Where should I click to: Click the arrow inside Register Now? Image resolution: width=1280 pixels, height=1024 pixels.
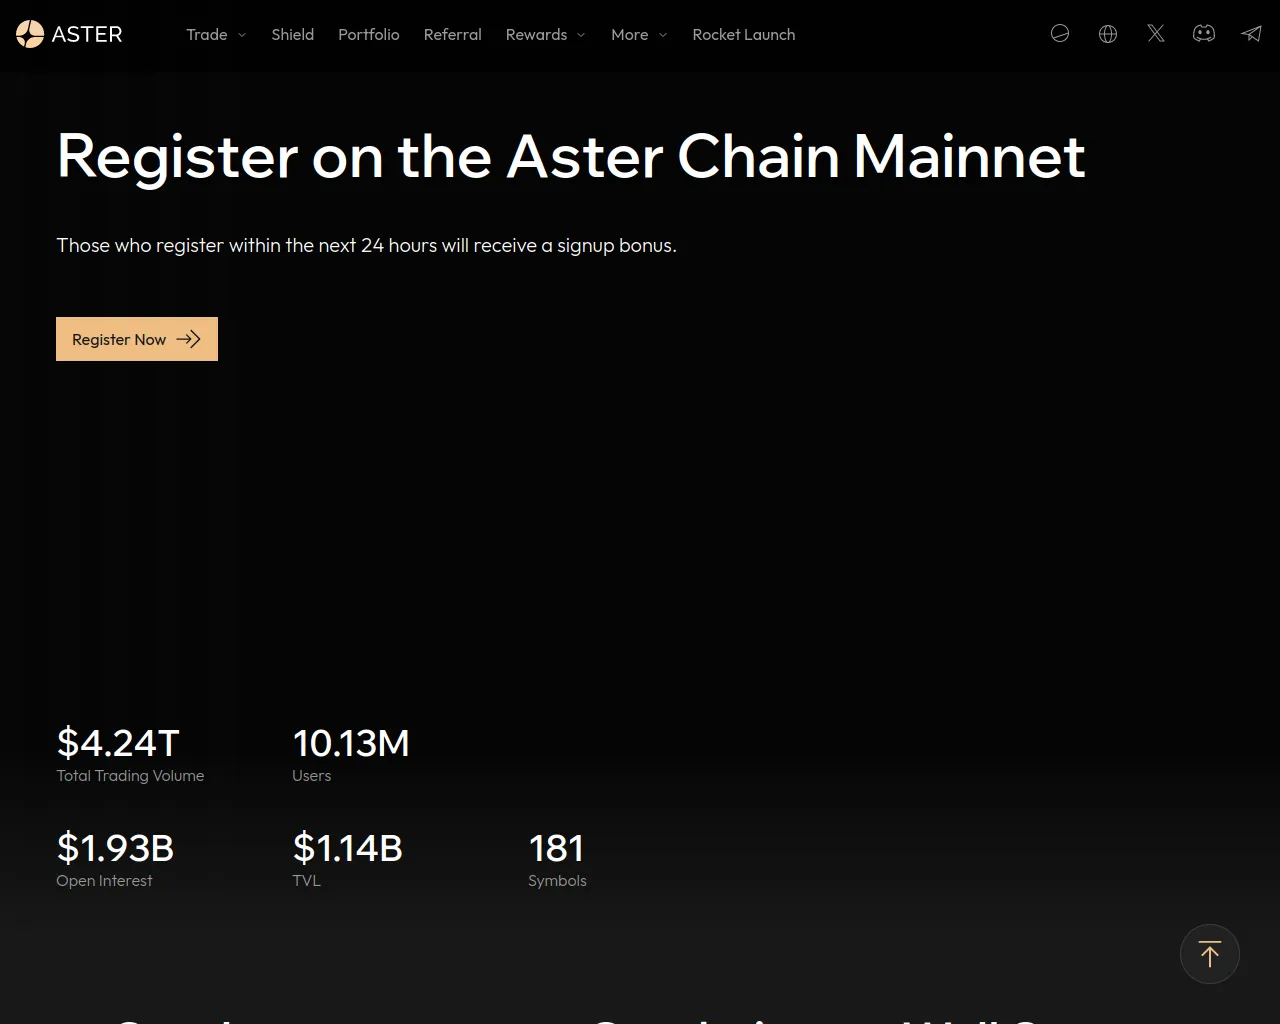tap(188, 339)
